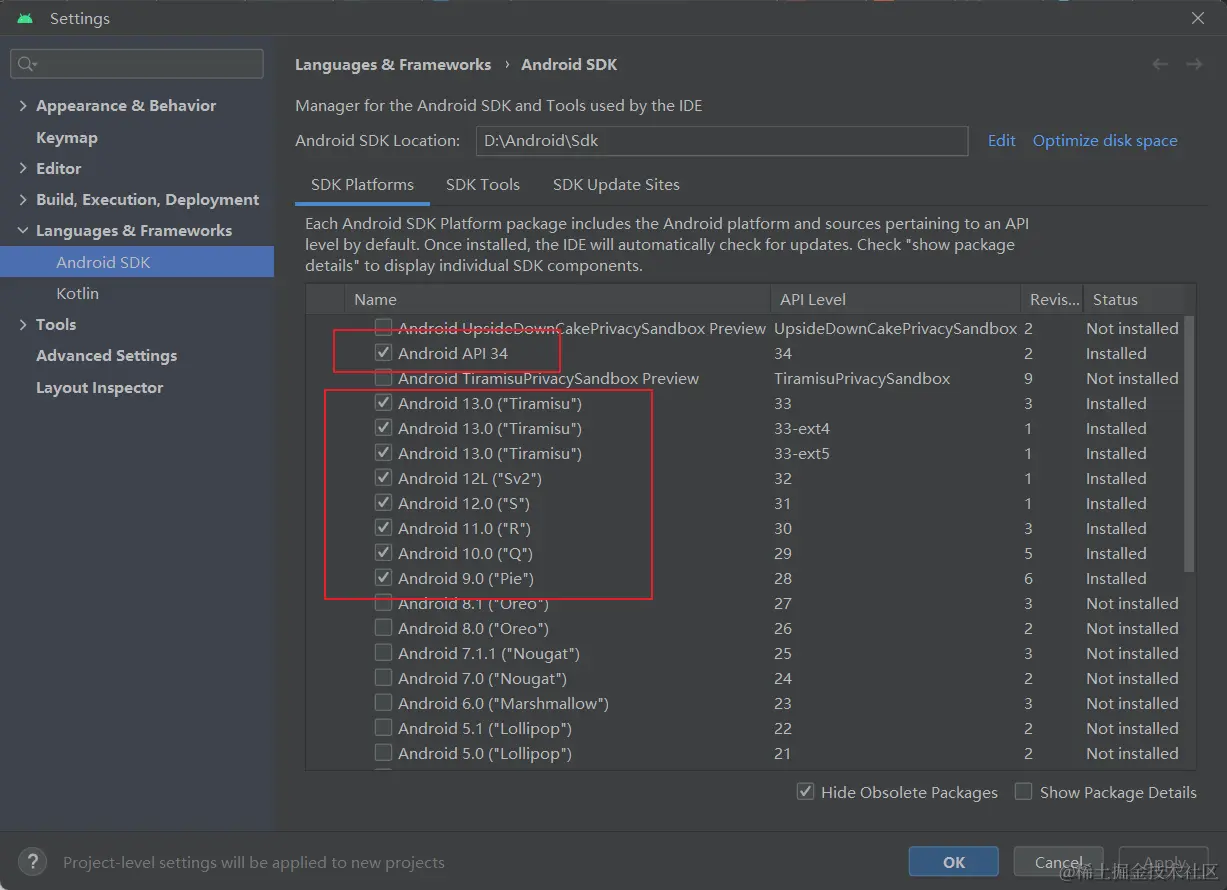Collapse Languages & Frameworks section
The height and width of the screenshot is (890, 1227).
pos(23,231)
